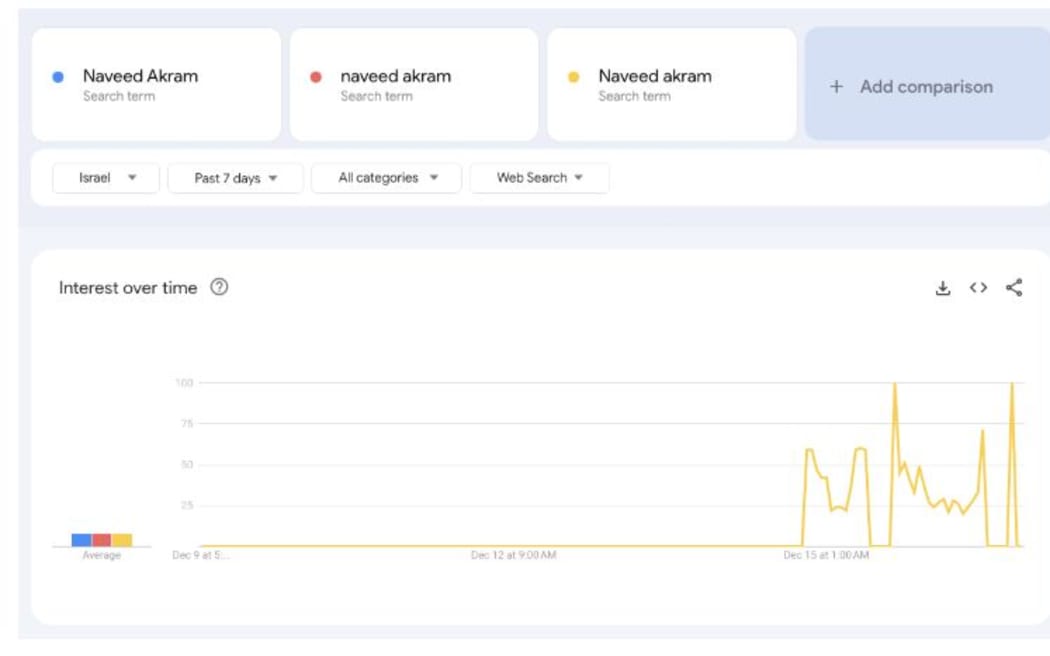The height and width of the screenshot is (656, 1050).
Task: Open the Past 7 days time range dropdown
Action: pos(235,178)
